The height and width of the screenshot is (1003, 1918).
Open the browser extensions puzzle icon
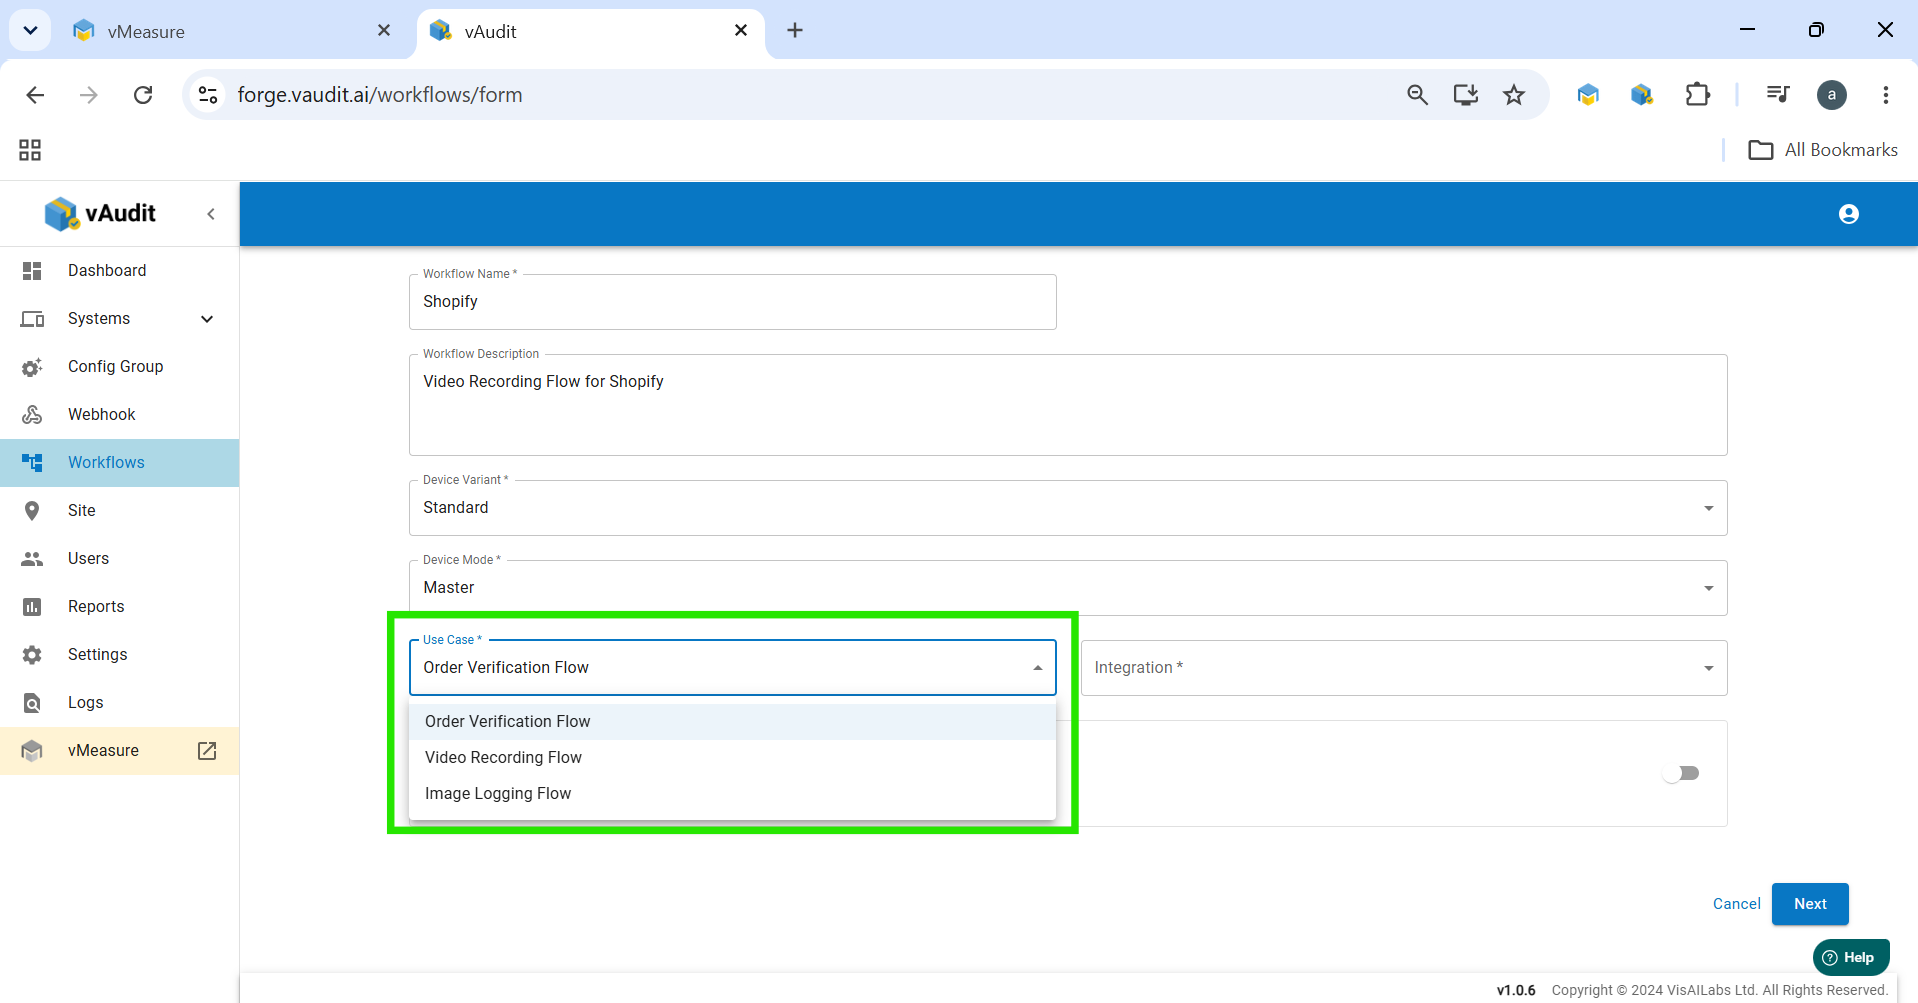1697,95
